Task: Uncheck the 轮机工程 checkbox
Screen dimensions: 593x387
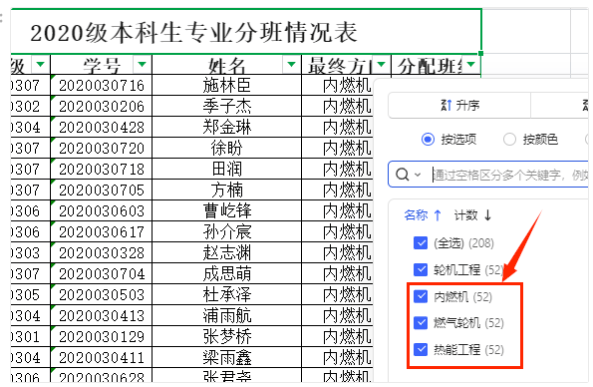Action: click(421, 270)
